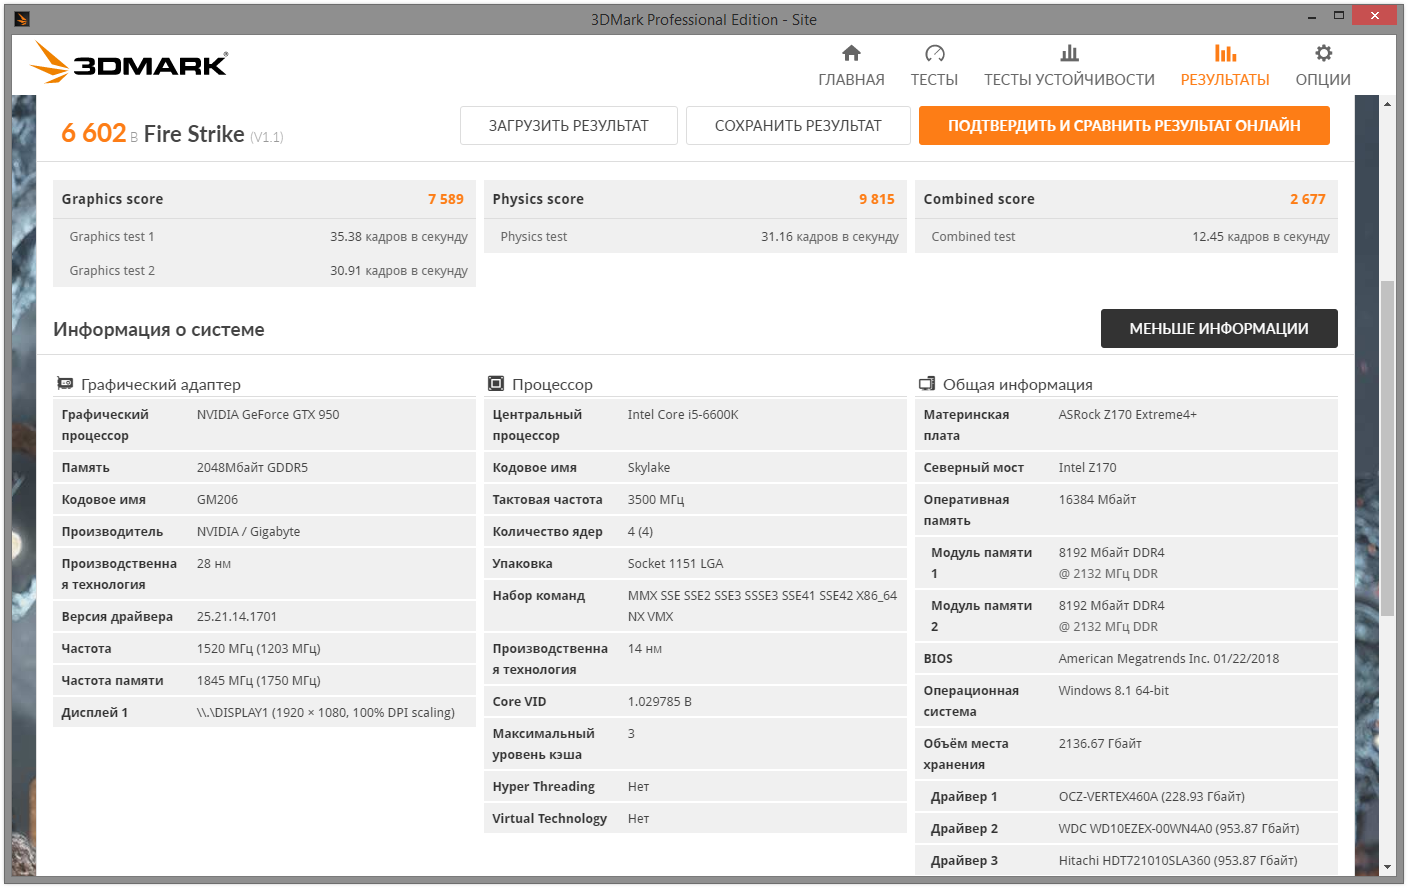The image size is (1408, 888).
Task: Click the Intel Core i5-6600K value
Action: click(x=683, y=415)
